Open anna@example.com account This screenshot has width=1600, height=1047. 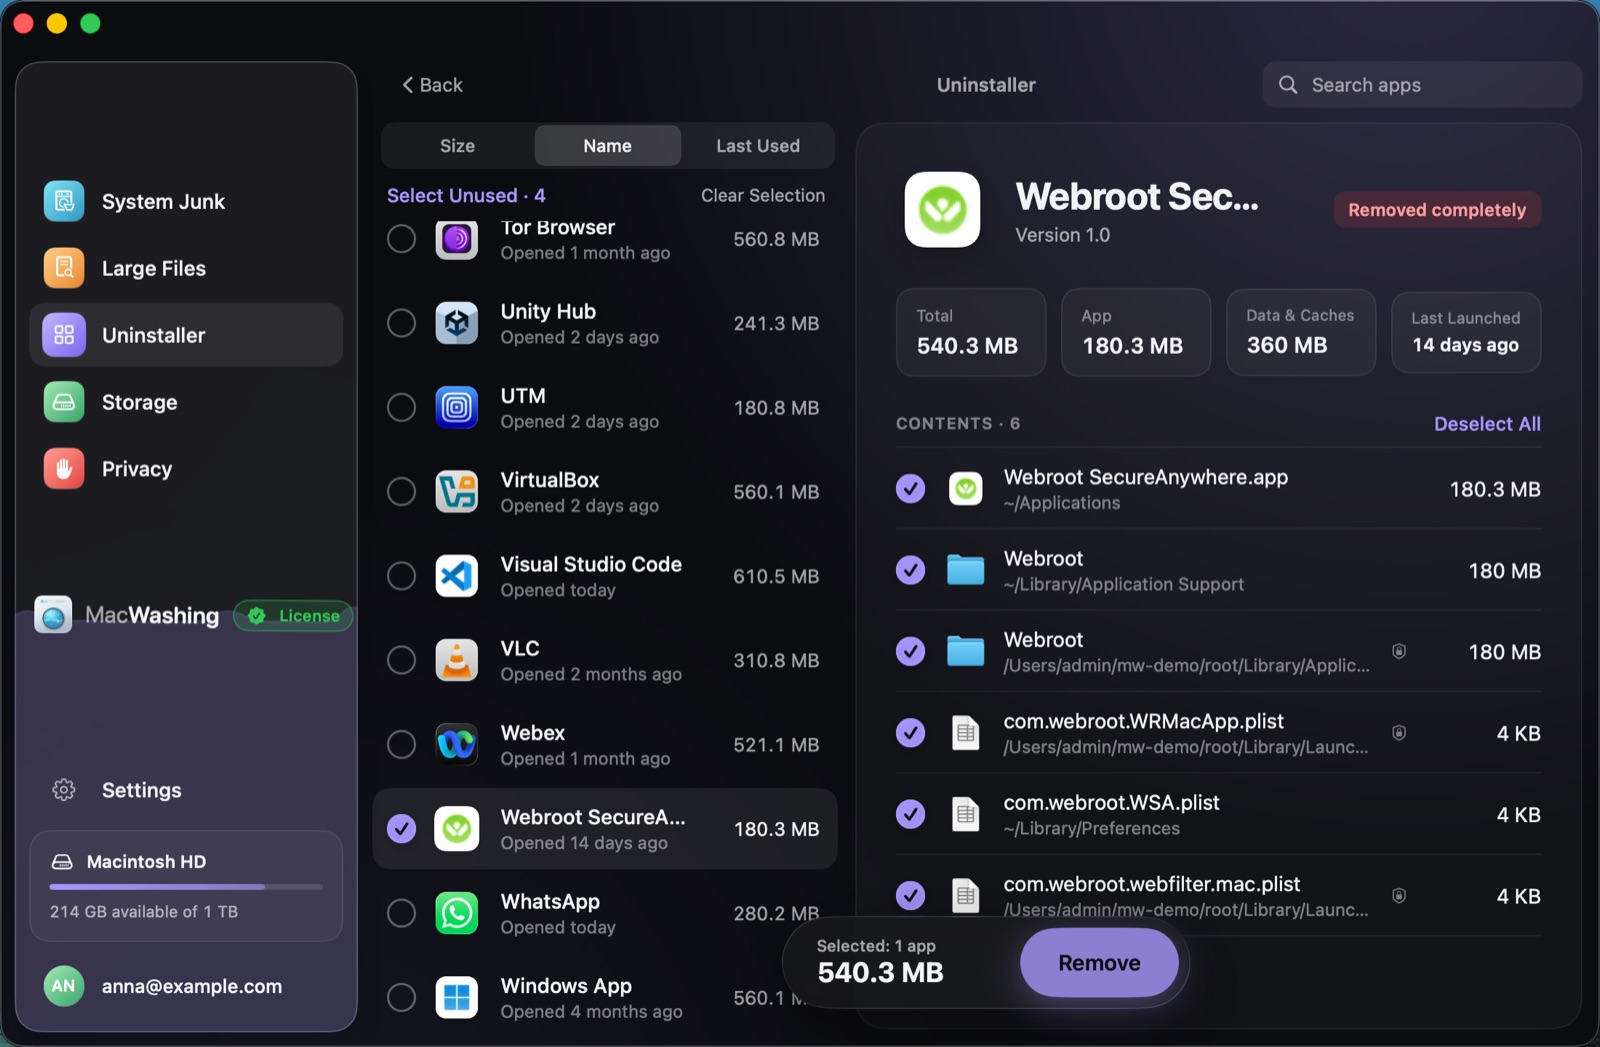coord(186,986)
